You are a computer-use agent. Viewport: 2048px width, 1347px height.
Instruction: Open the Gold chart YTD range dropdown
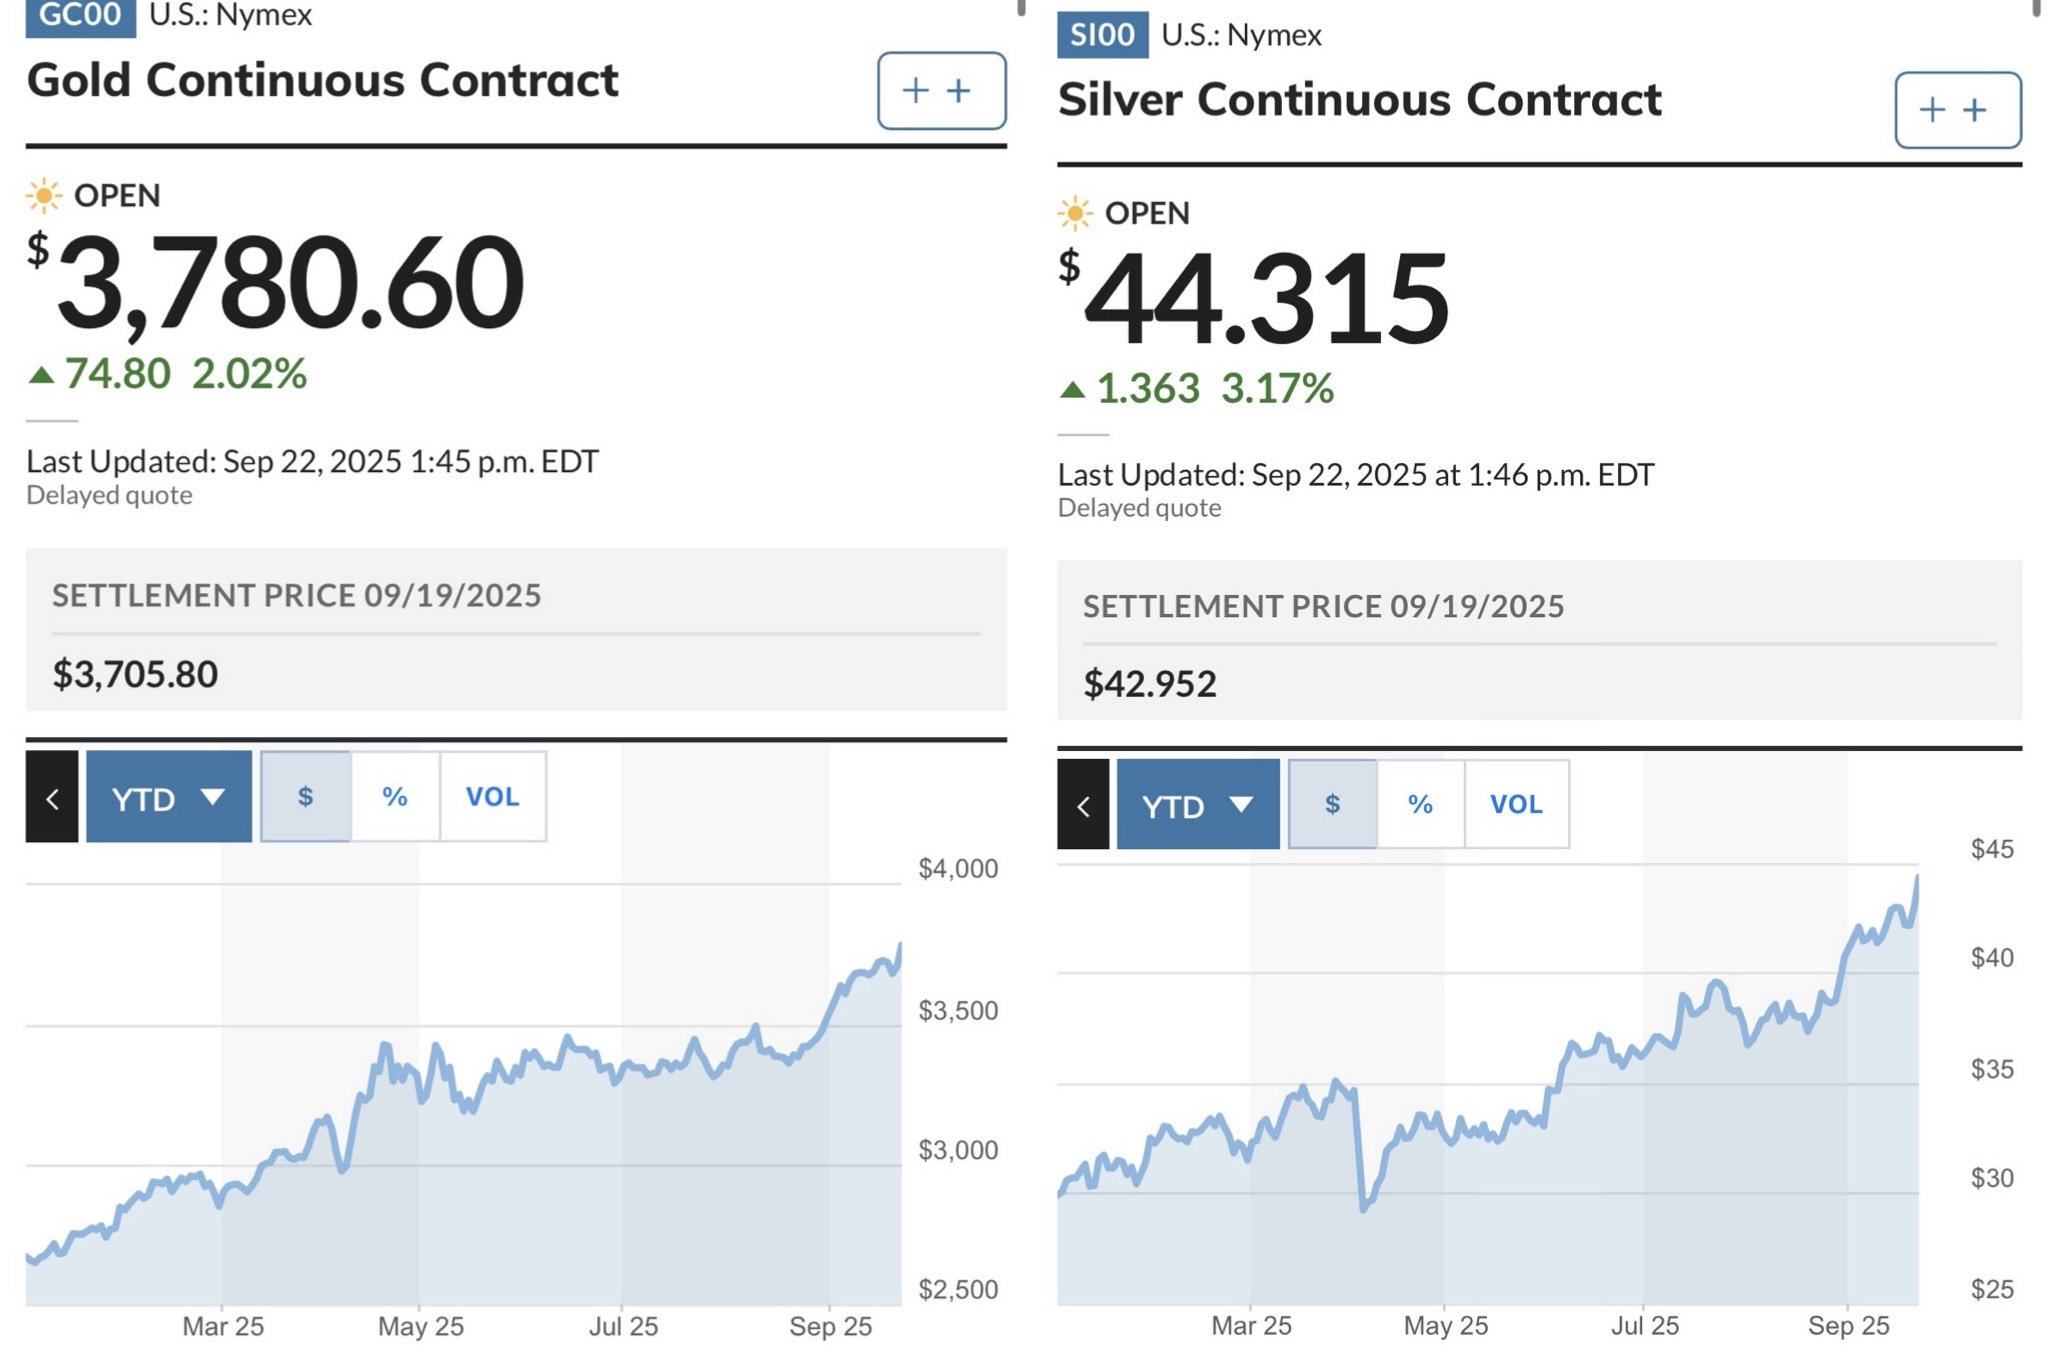click(x=168, y=797)
